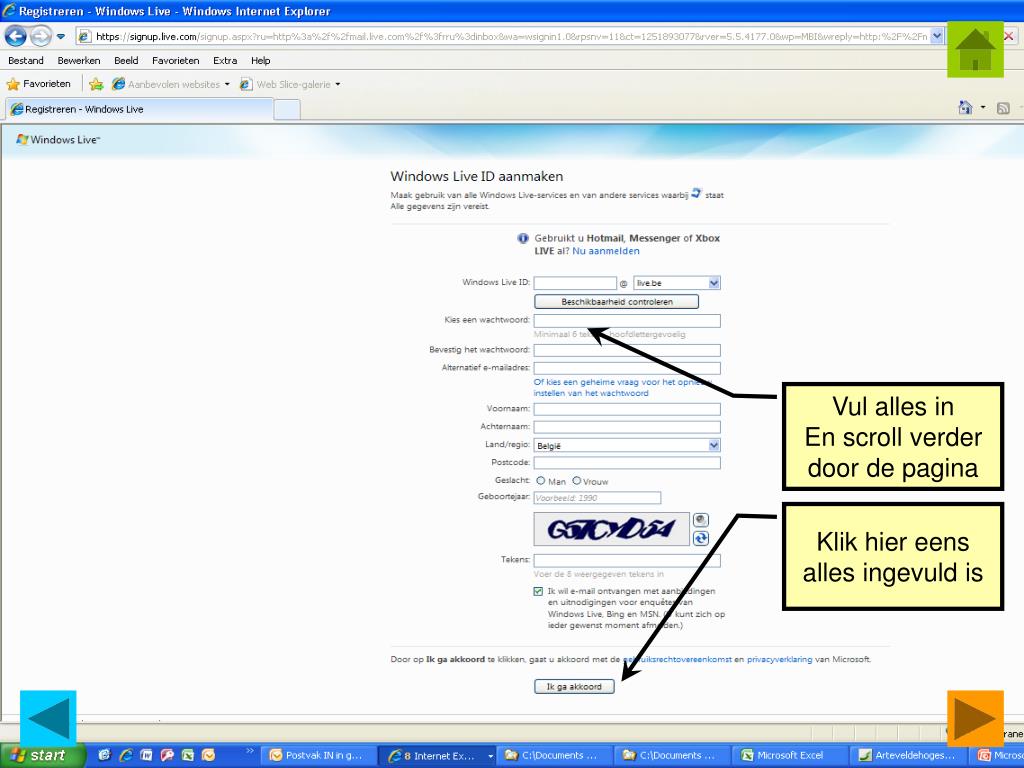Open the Favorieten menu
The height and width of the screenshot is (768, 1024).
(176, 61)
